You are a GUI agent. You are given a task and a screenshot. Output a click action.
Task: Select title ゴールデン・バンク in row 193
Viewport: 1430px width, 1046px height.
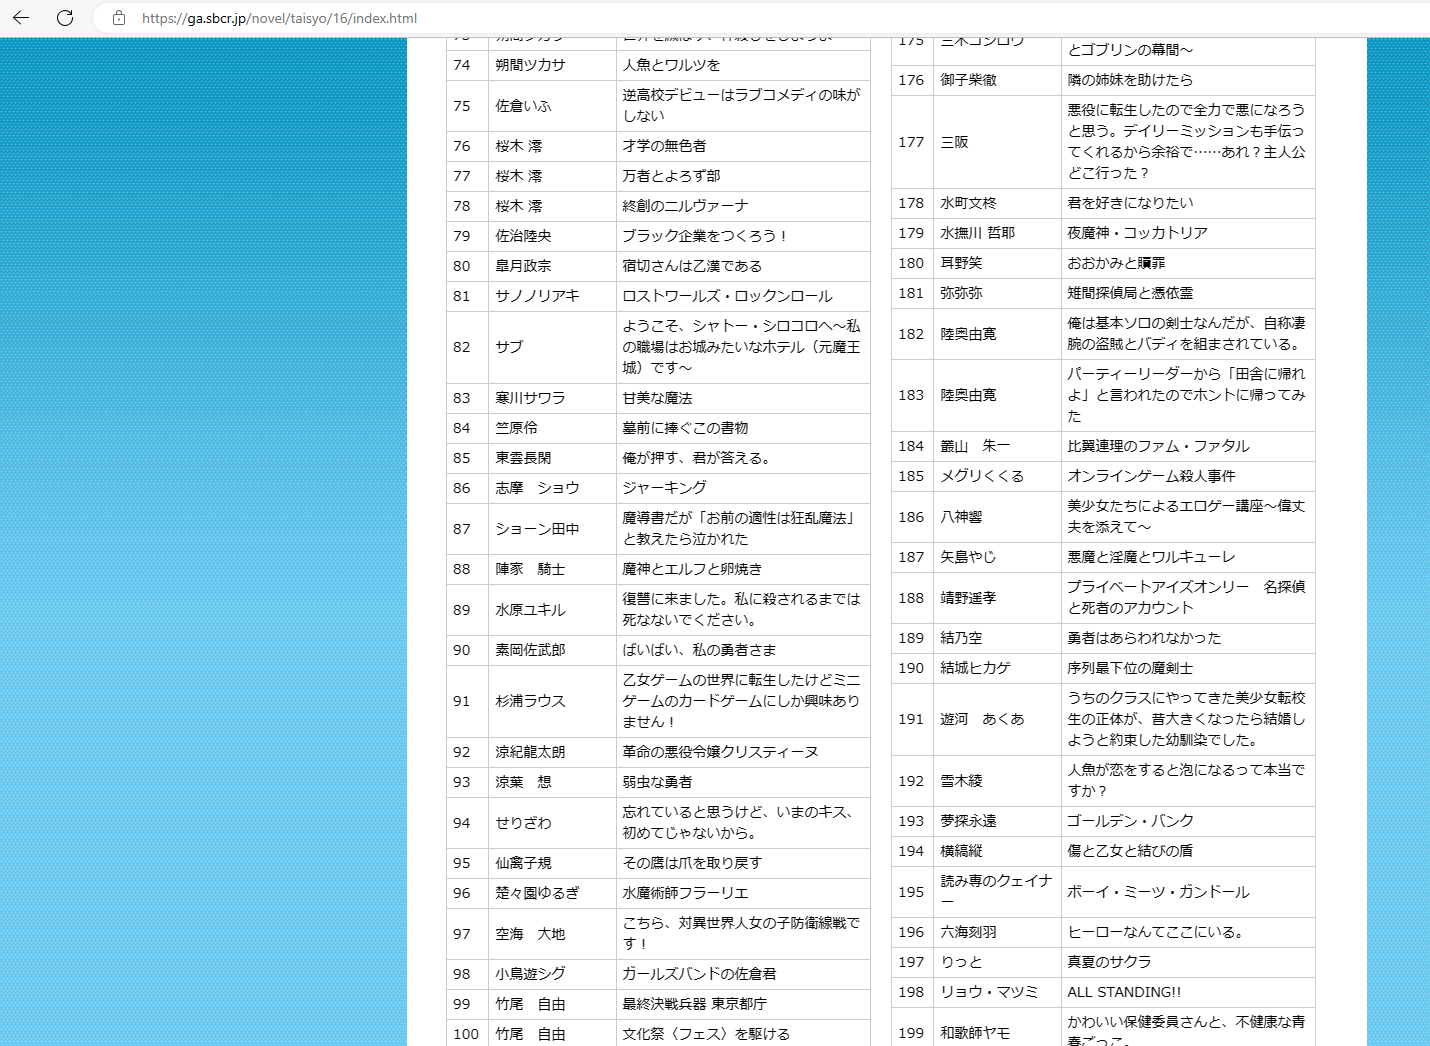(1130, 821)
